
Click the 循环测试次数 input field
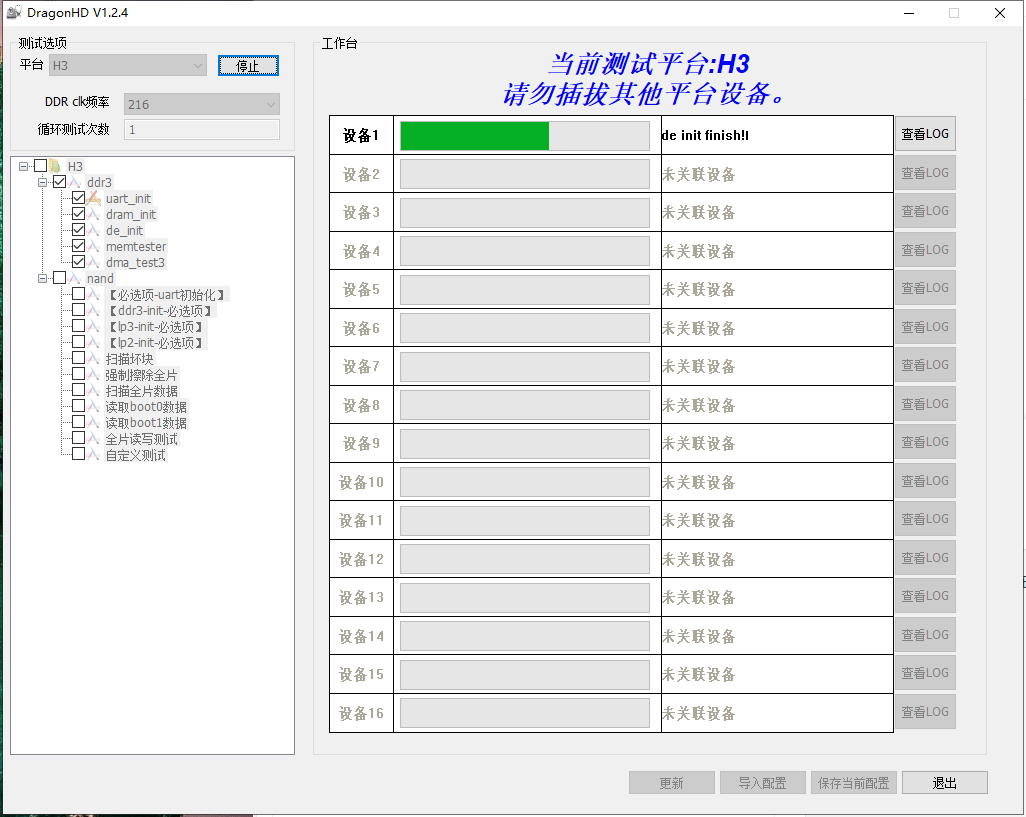pos(200,128)
